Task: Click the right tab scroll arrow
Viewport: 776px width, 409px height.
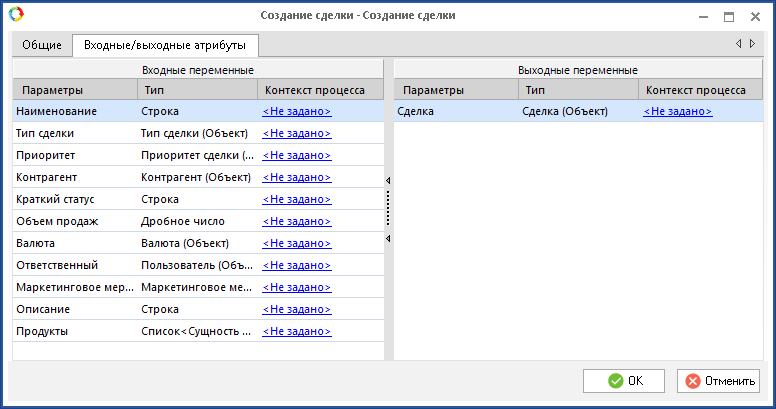Action: point(752,44)
